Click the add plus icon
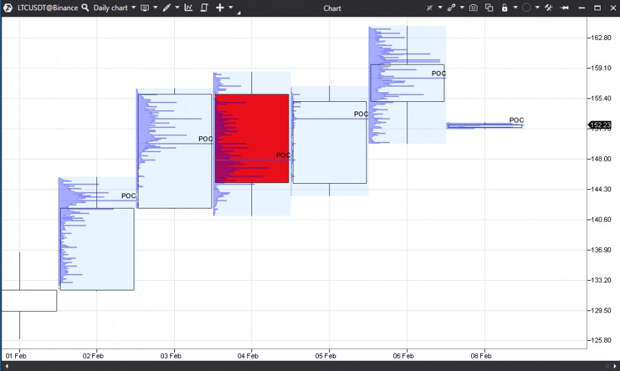The width and height of the screenshot is (620, 371). click(220, 8)
